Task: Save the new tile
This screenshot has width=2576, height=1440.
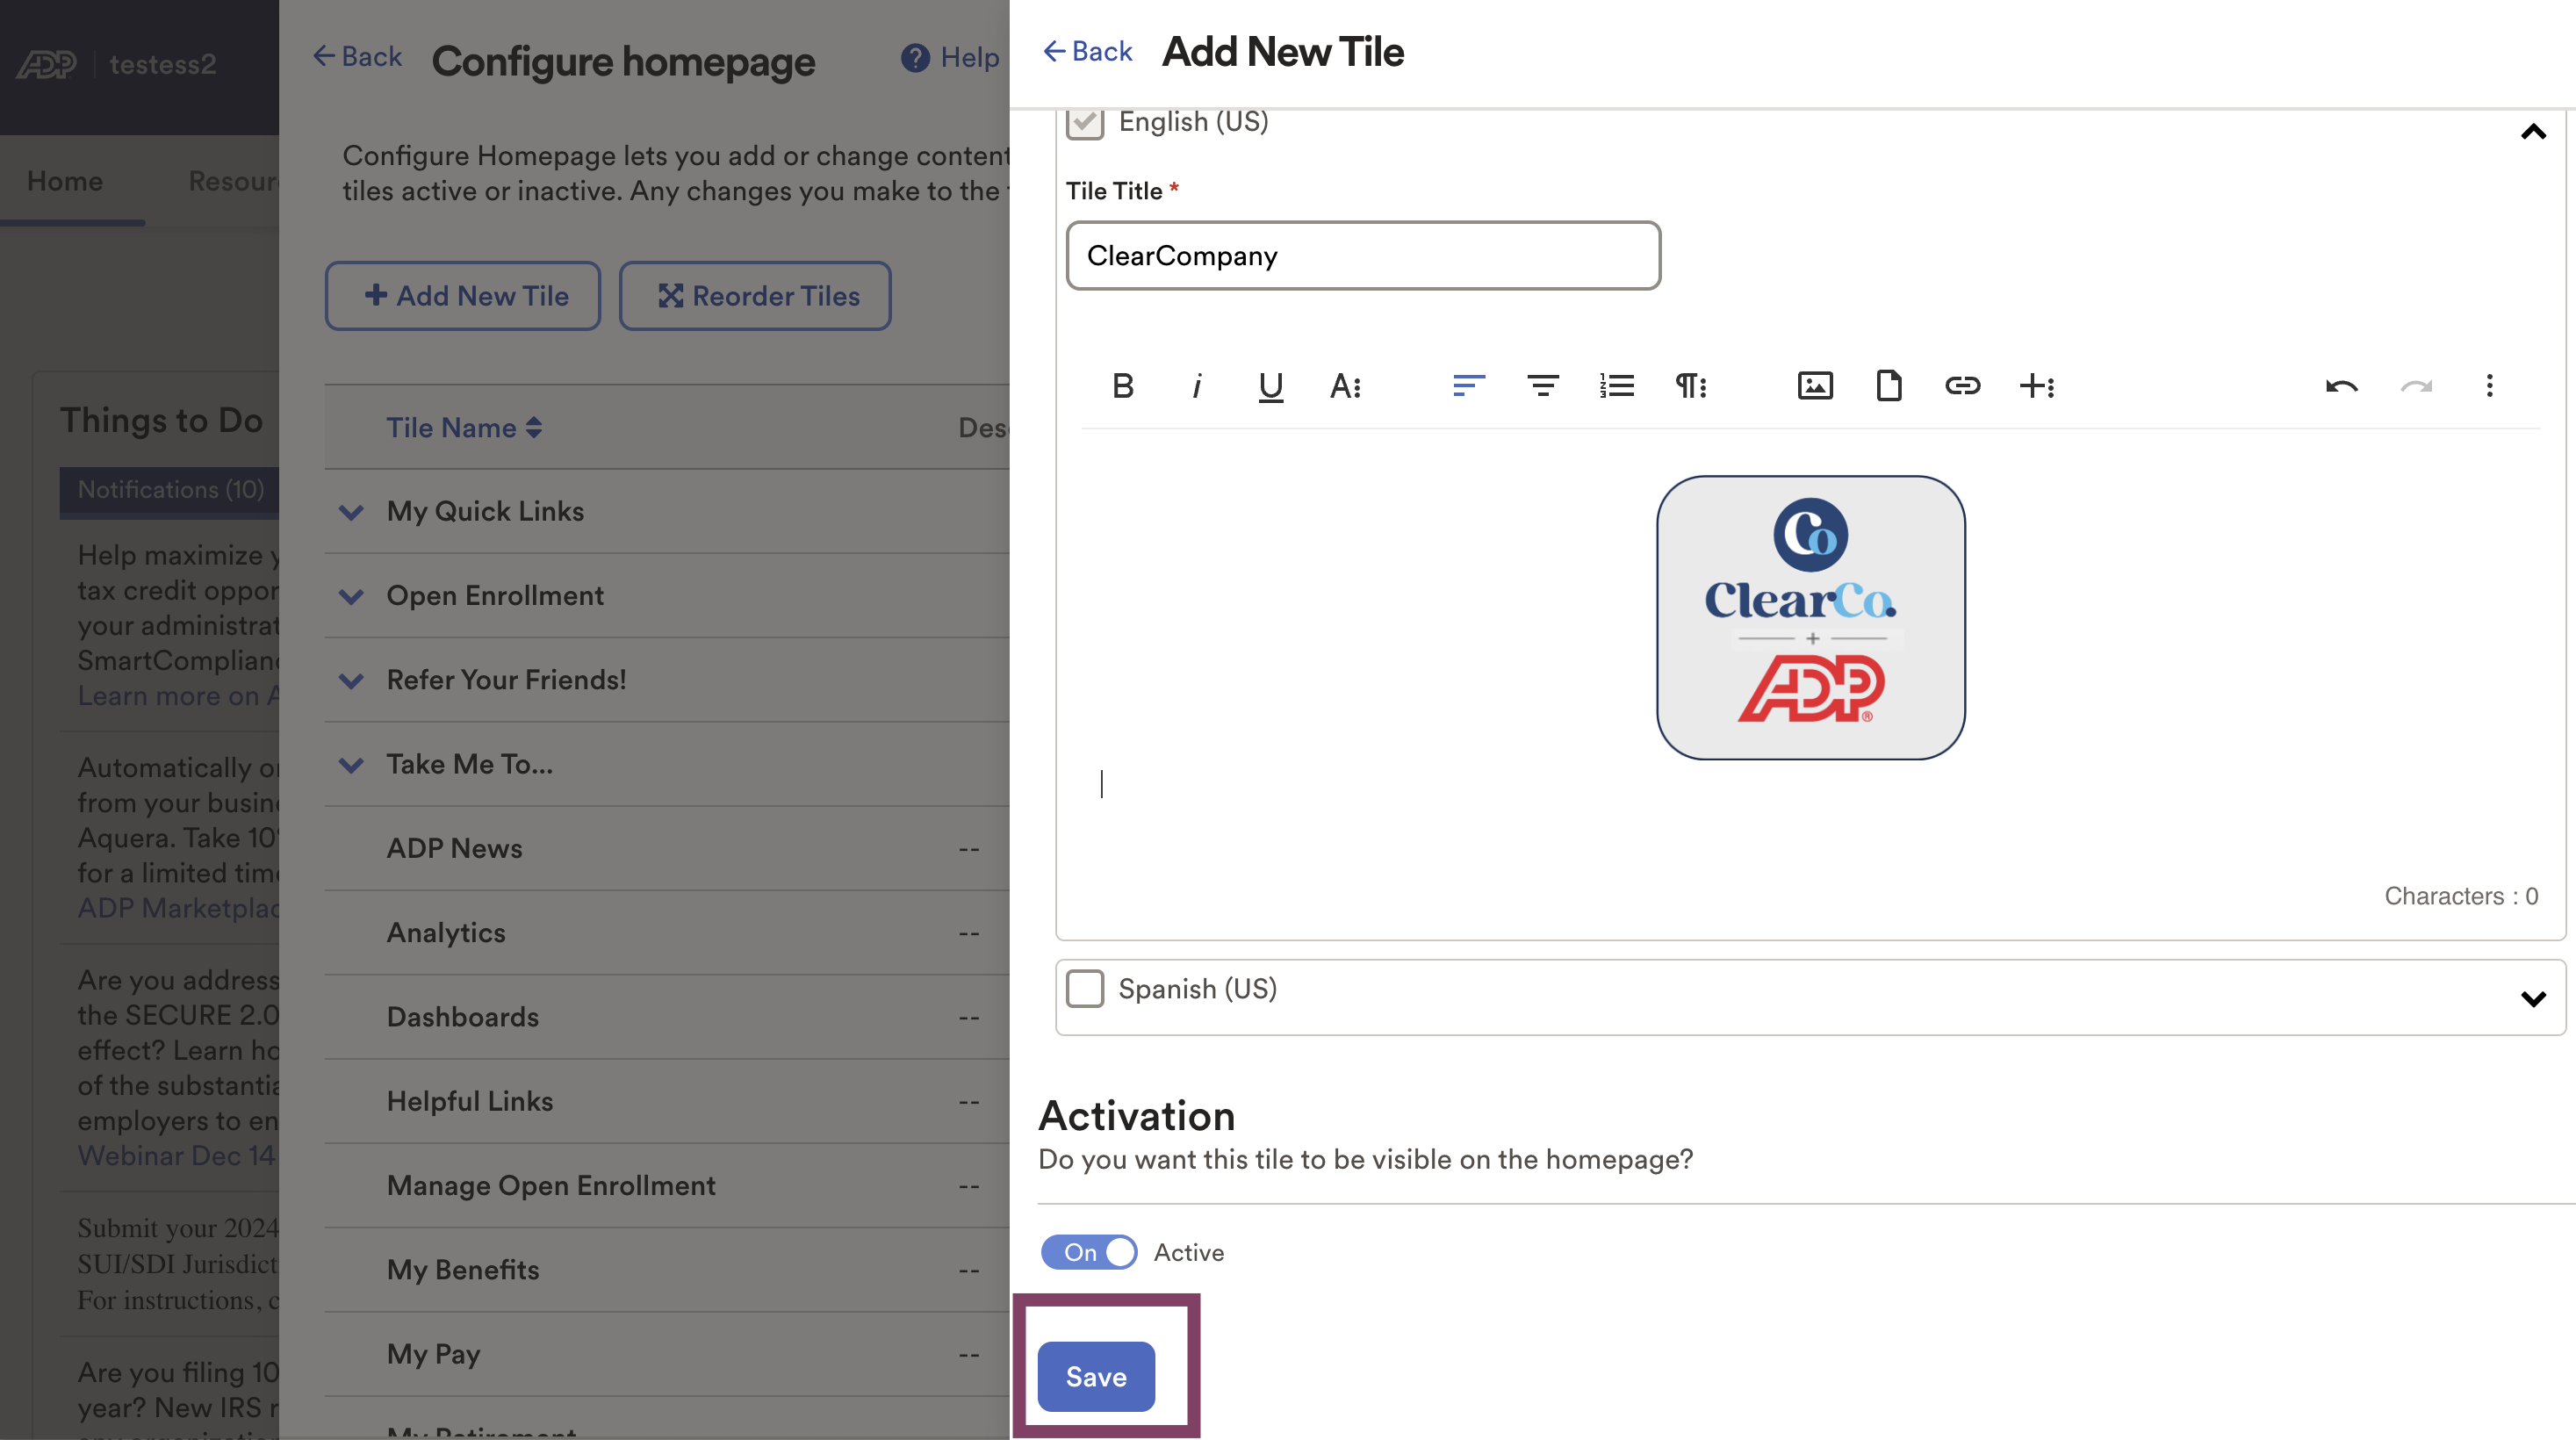Action: tap(1096, 1377)
